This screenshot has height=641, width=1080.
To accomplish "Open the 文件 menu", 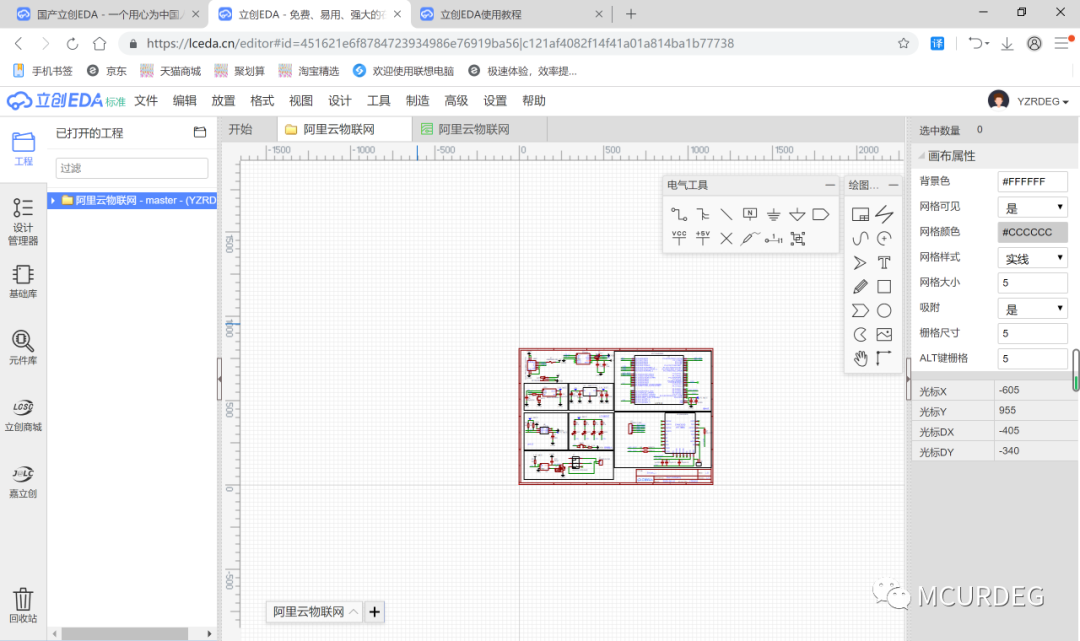I will click(x=146, y=101).
